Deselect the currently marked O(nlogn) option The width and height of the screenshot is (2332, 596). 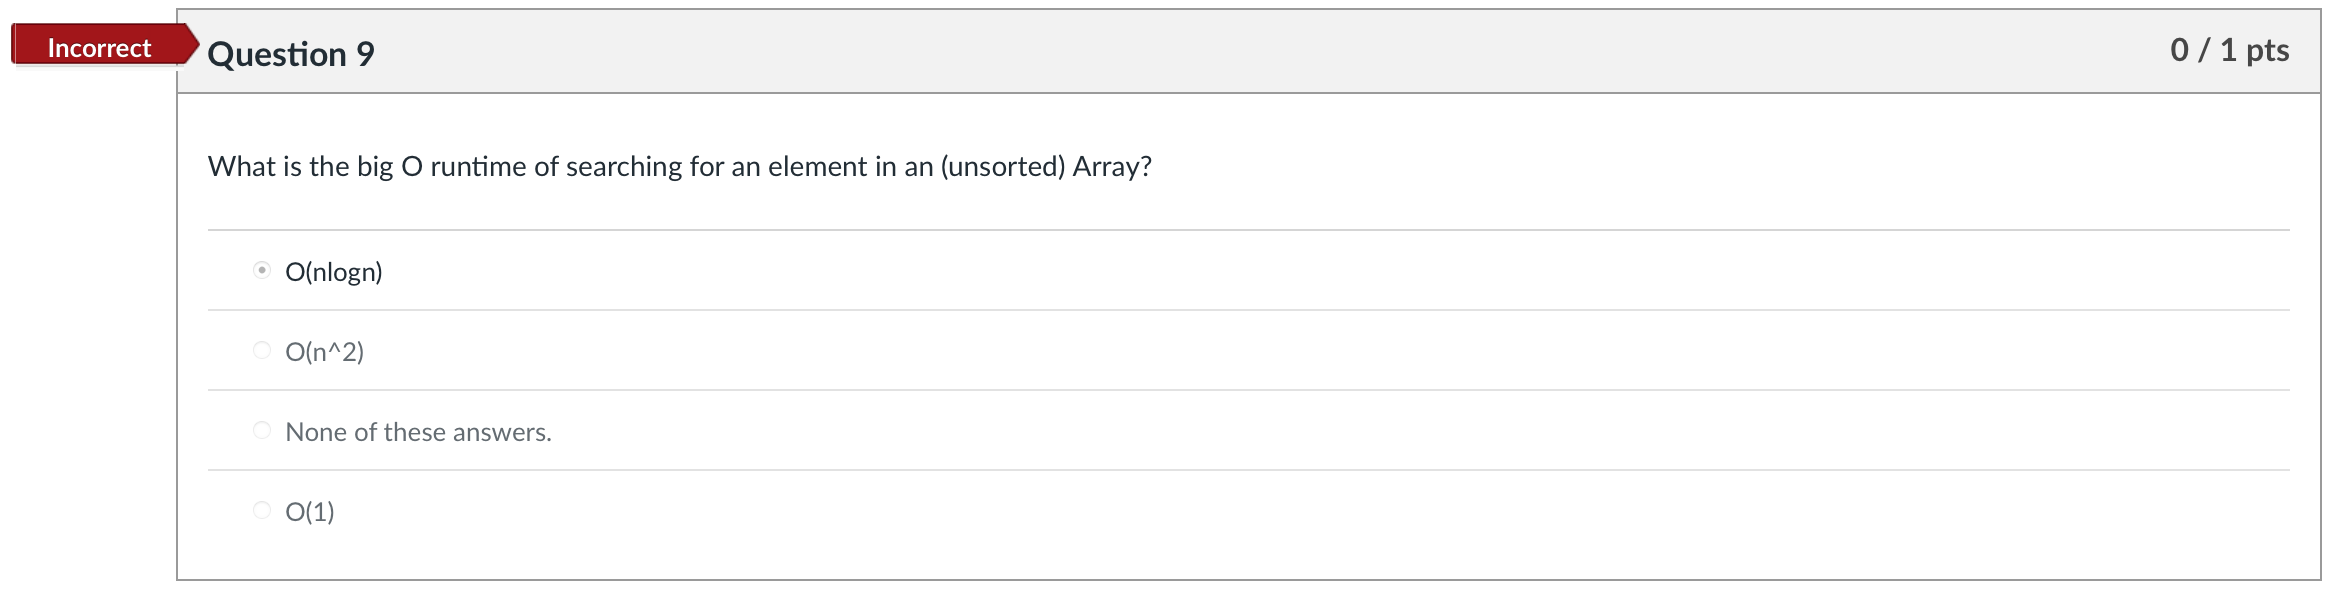click(261, 268)
